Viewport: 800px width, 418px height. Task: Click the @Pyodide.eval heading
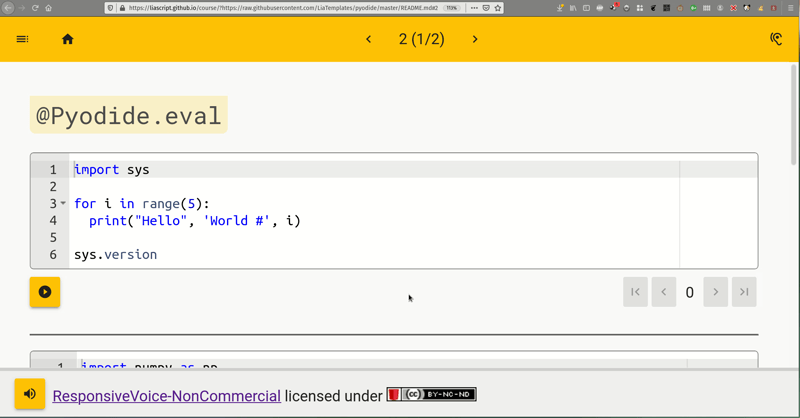(129, 115)
